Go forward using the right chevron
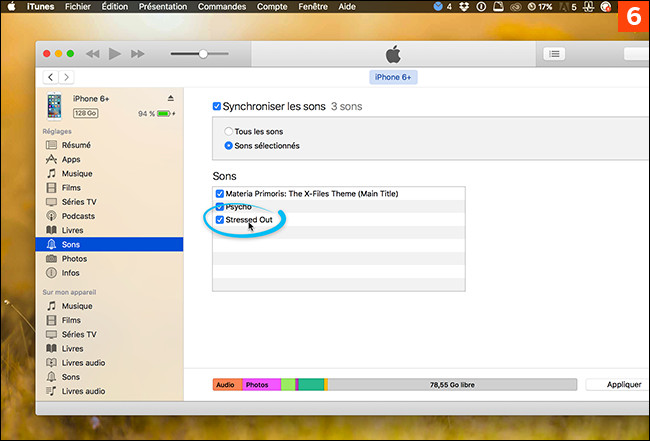Screen dimensions: 650x441 coord(66,77)
